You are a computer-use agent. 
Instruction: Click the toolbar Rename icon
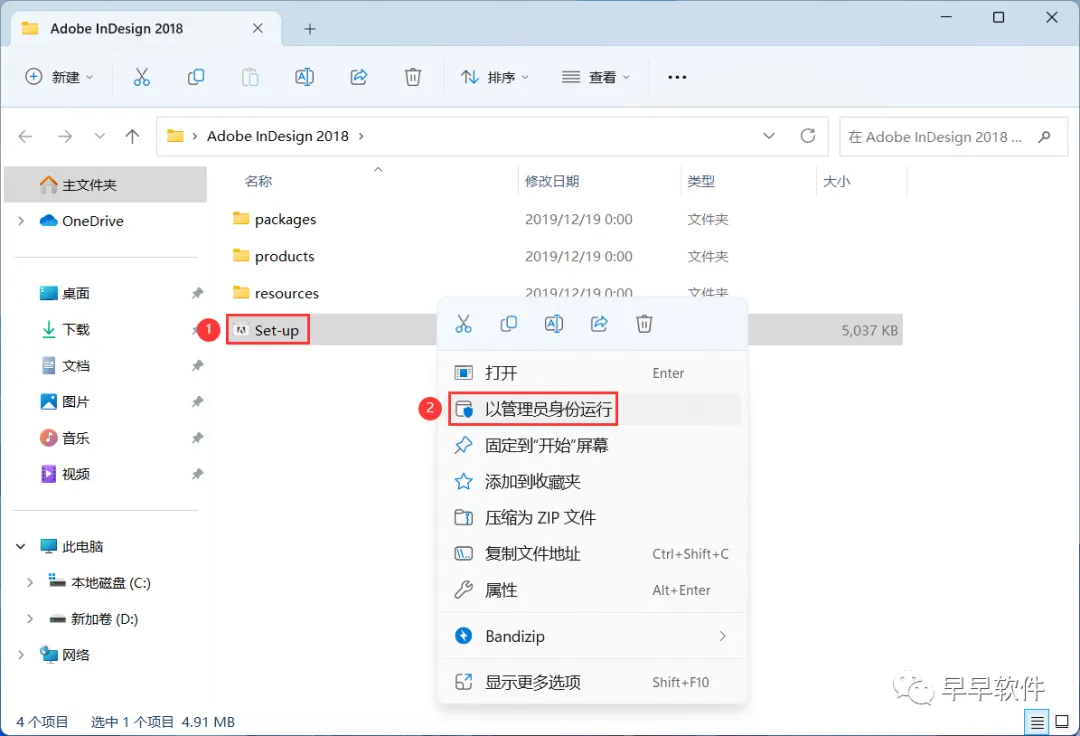(304, 77)
